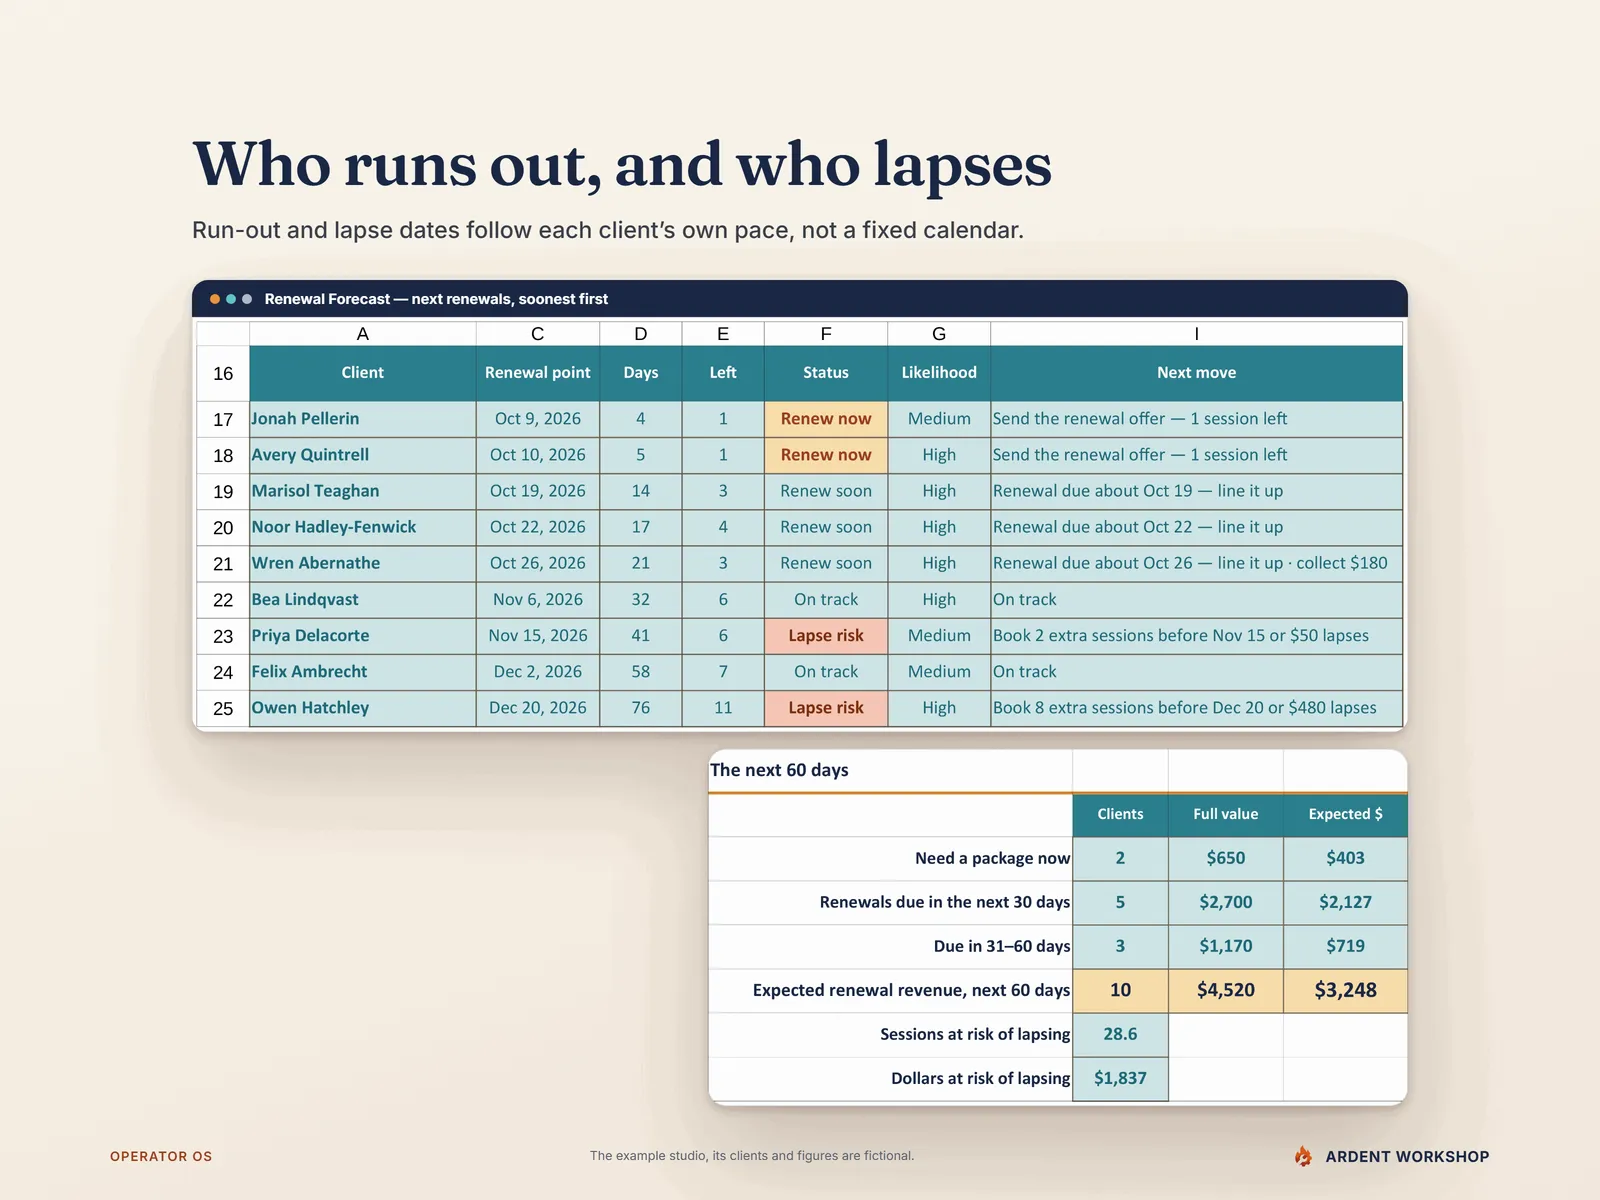Click the $650 full value cell
This screenshot has height=1200, width=1600.
click(x=1226, y=858)
